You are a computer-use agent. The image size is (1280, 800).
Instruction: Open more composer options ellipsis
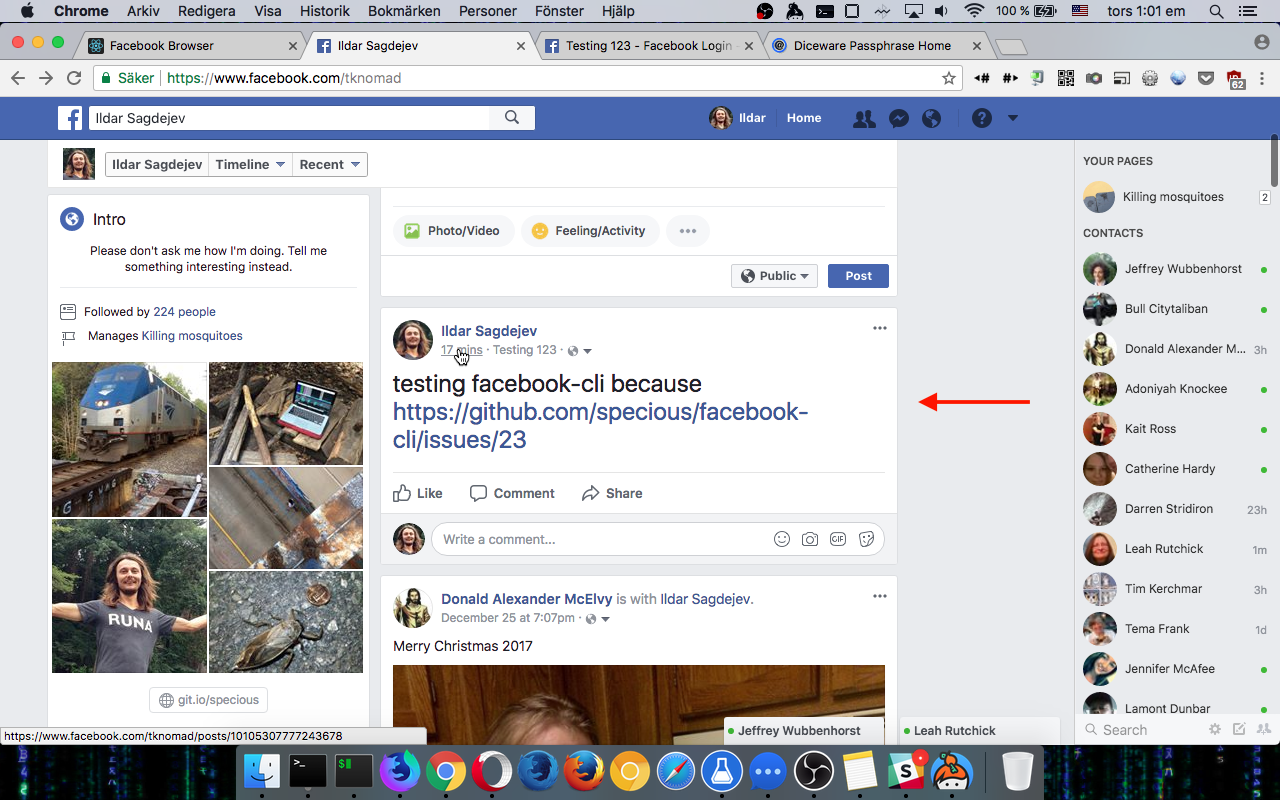coord(688,231)
